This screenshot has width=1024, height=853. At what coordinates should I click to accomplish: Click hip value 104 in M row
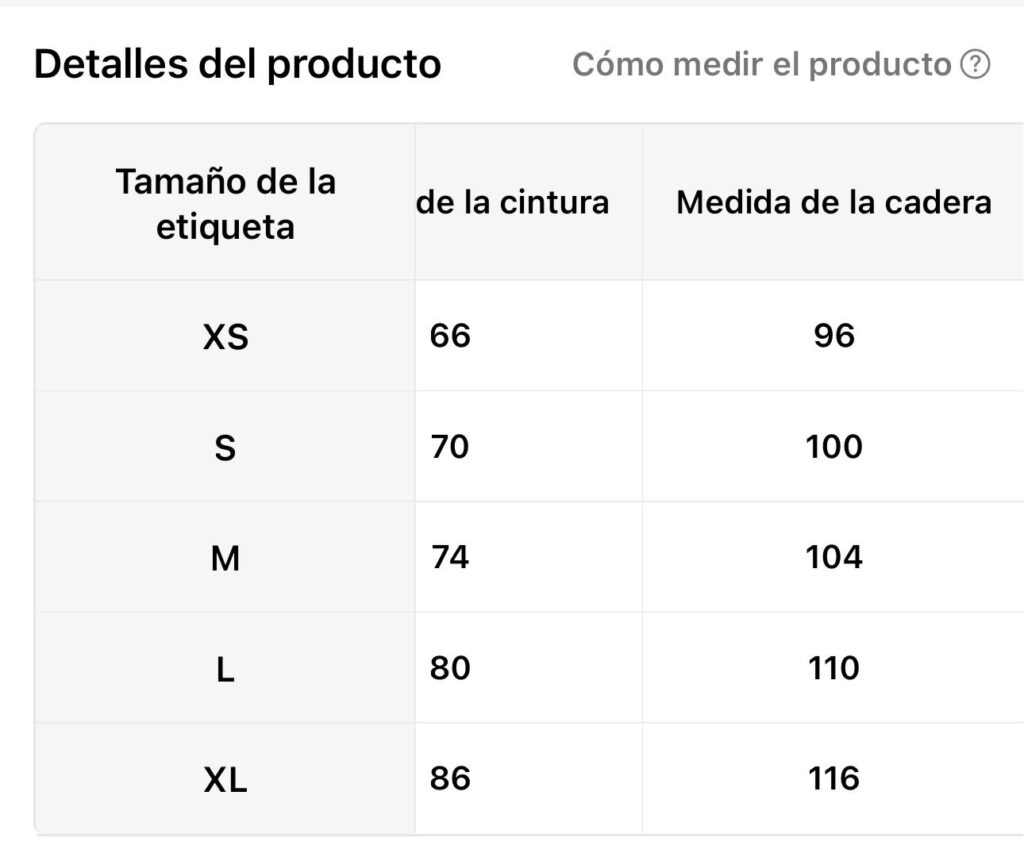(x=834, y=557)
